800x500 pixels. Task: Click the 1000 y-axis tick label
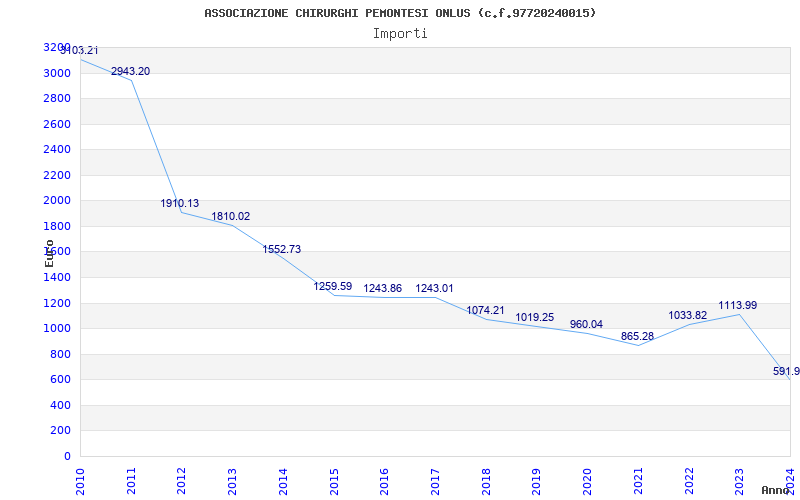click(x=57, y=329)
